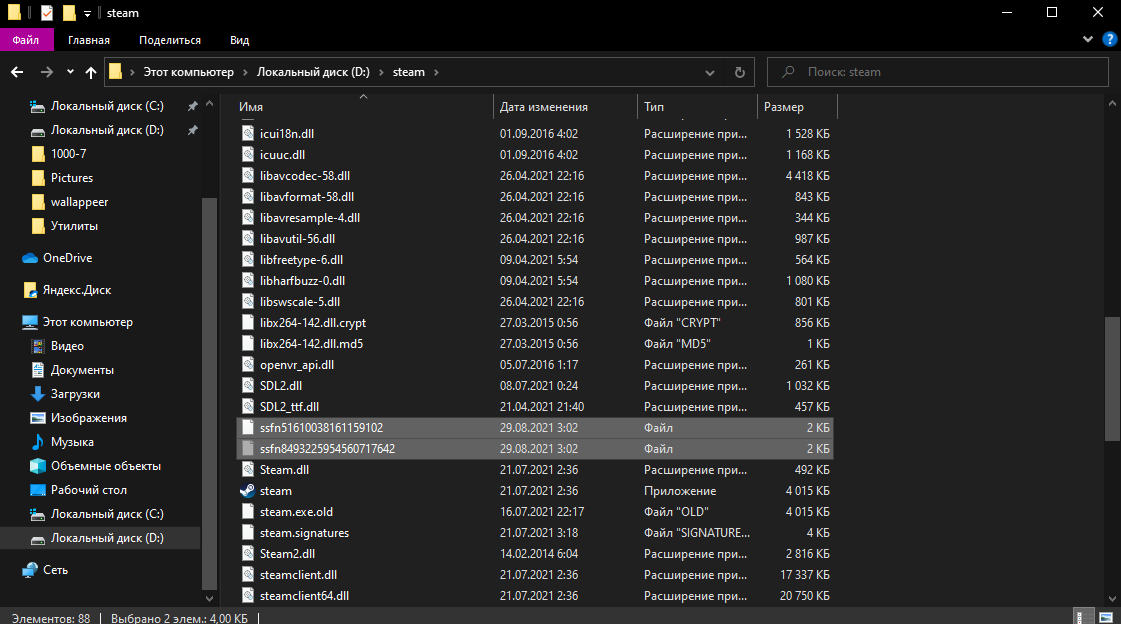The width and height of the screenshot is (1121, 624).
Task: Select the ssfn51610038161159102 file
Action: pyautogui.click(x=535, y=427)
